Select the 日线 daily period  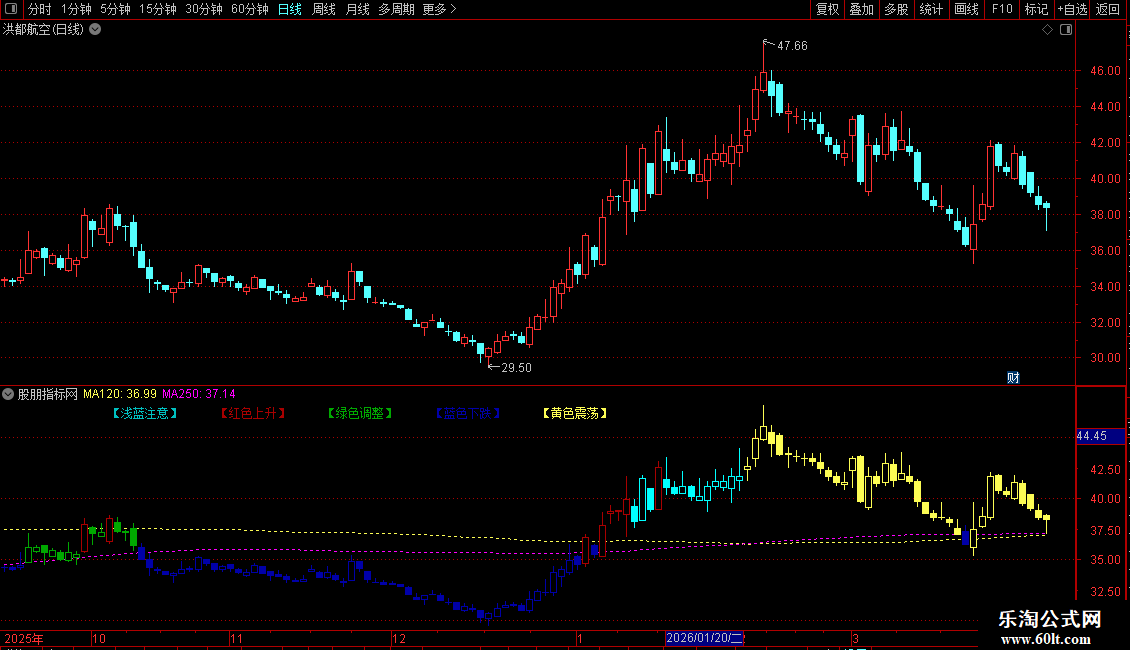point(290,9)
